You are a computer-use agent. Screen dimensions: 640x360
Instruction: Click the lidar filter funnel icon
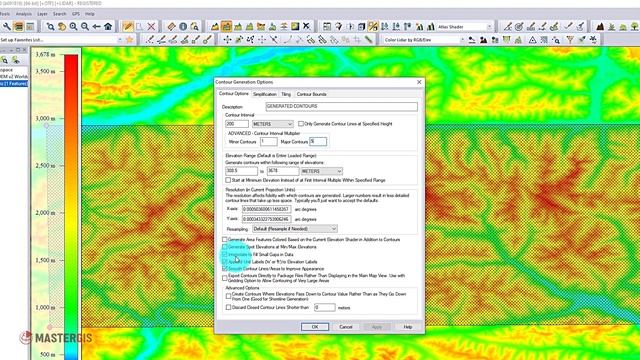pyautogui.click(x=570, y=40)
